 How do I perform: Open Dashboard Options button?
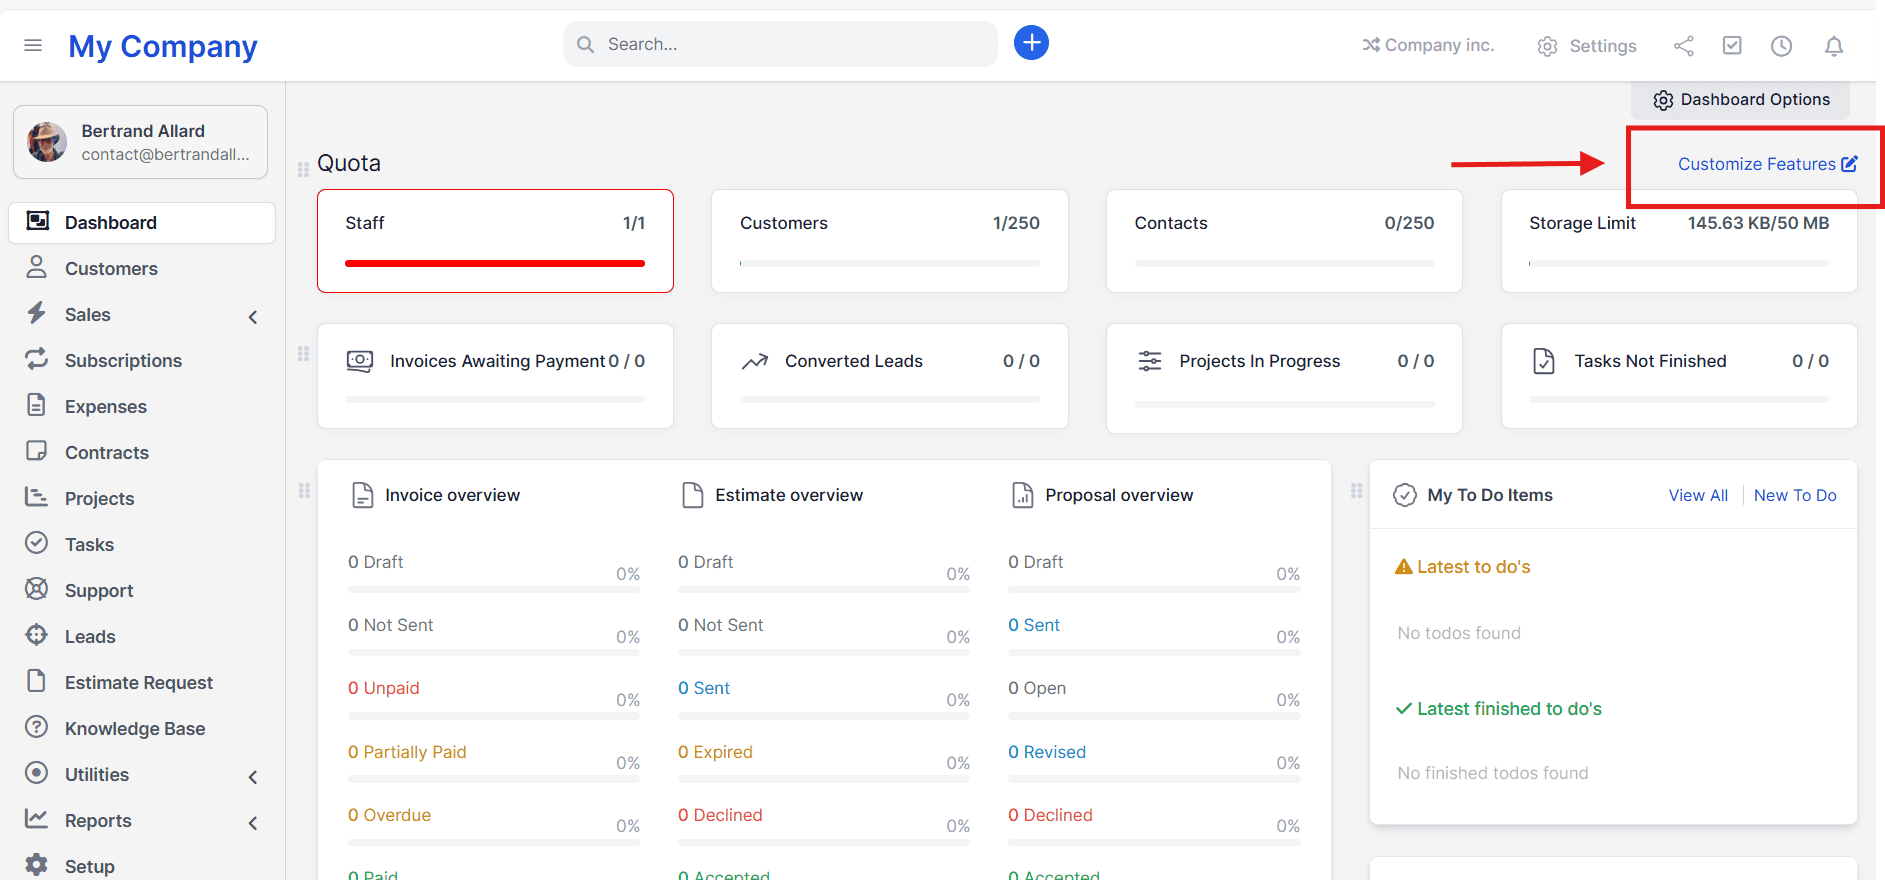coord(1741,100)
